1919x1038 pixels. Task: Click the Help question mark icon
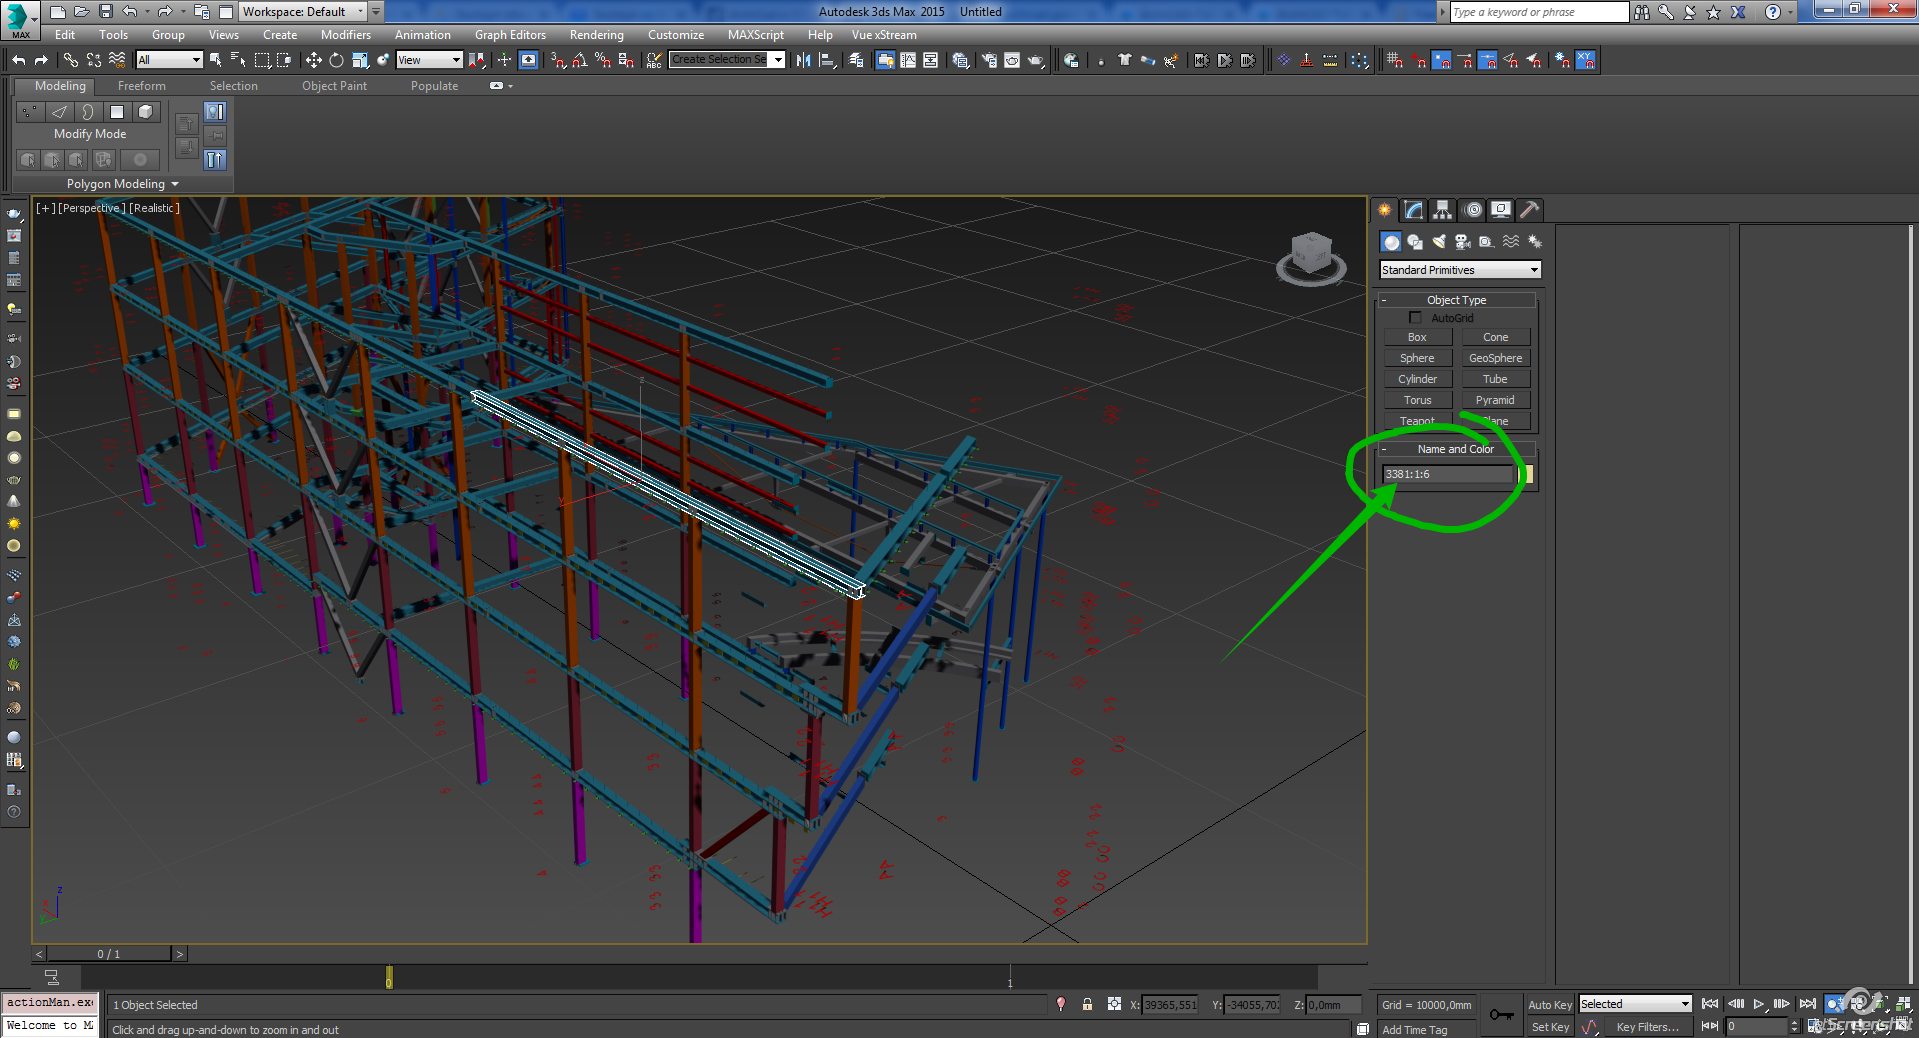click(1772, 12)
